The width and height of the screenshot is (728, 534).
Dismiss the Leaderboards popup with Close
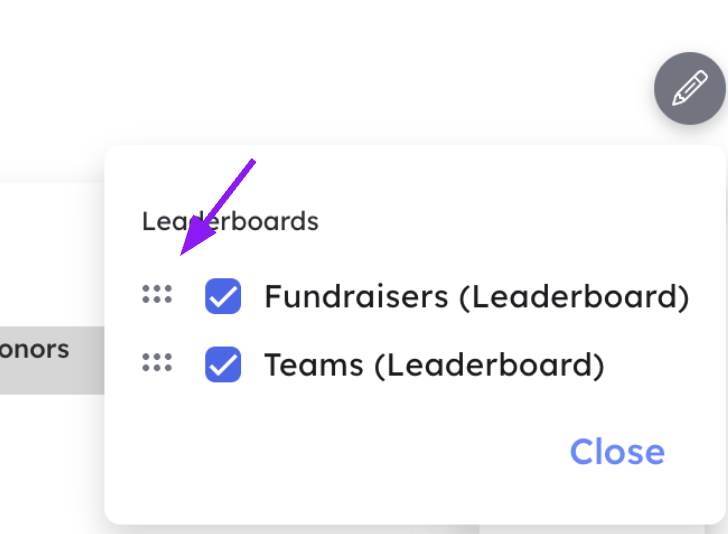(617, 452)
